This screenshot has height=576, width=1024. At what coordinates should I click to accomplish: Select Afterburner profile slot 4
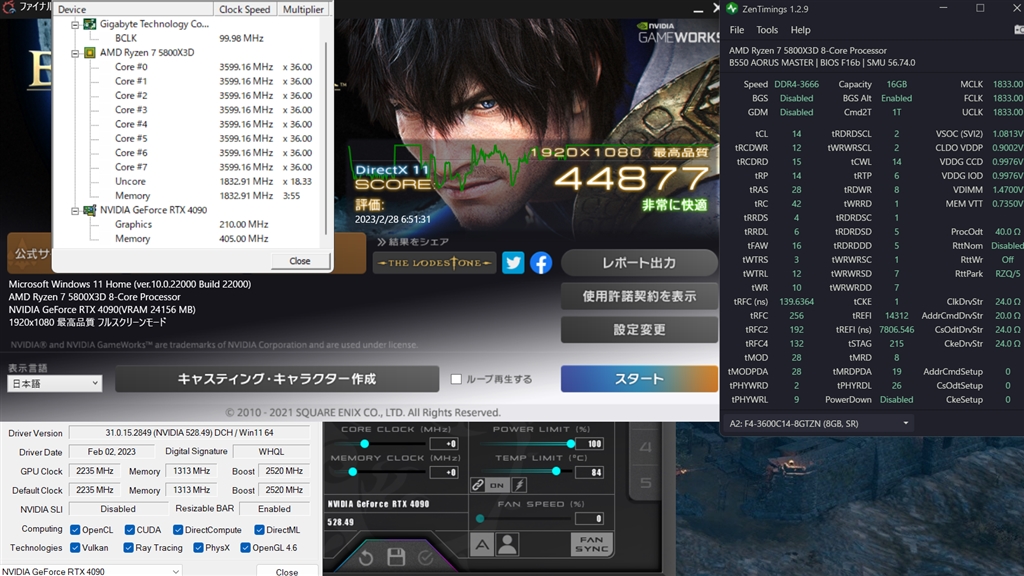click(x=645, y=447)
